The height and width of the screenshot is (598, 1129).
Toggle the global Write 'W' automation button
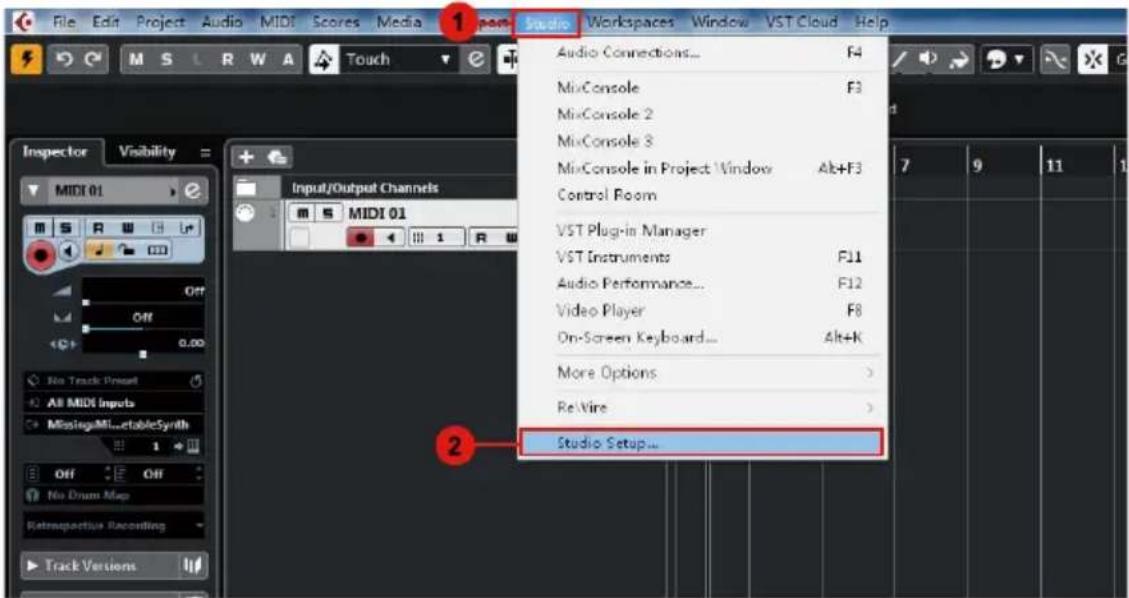tap(257, 60)
